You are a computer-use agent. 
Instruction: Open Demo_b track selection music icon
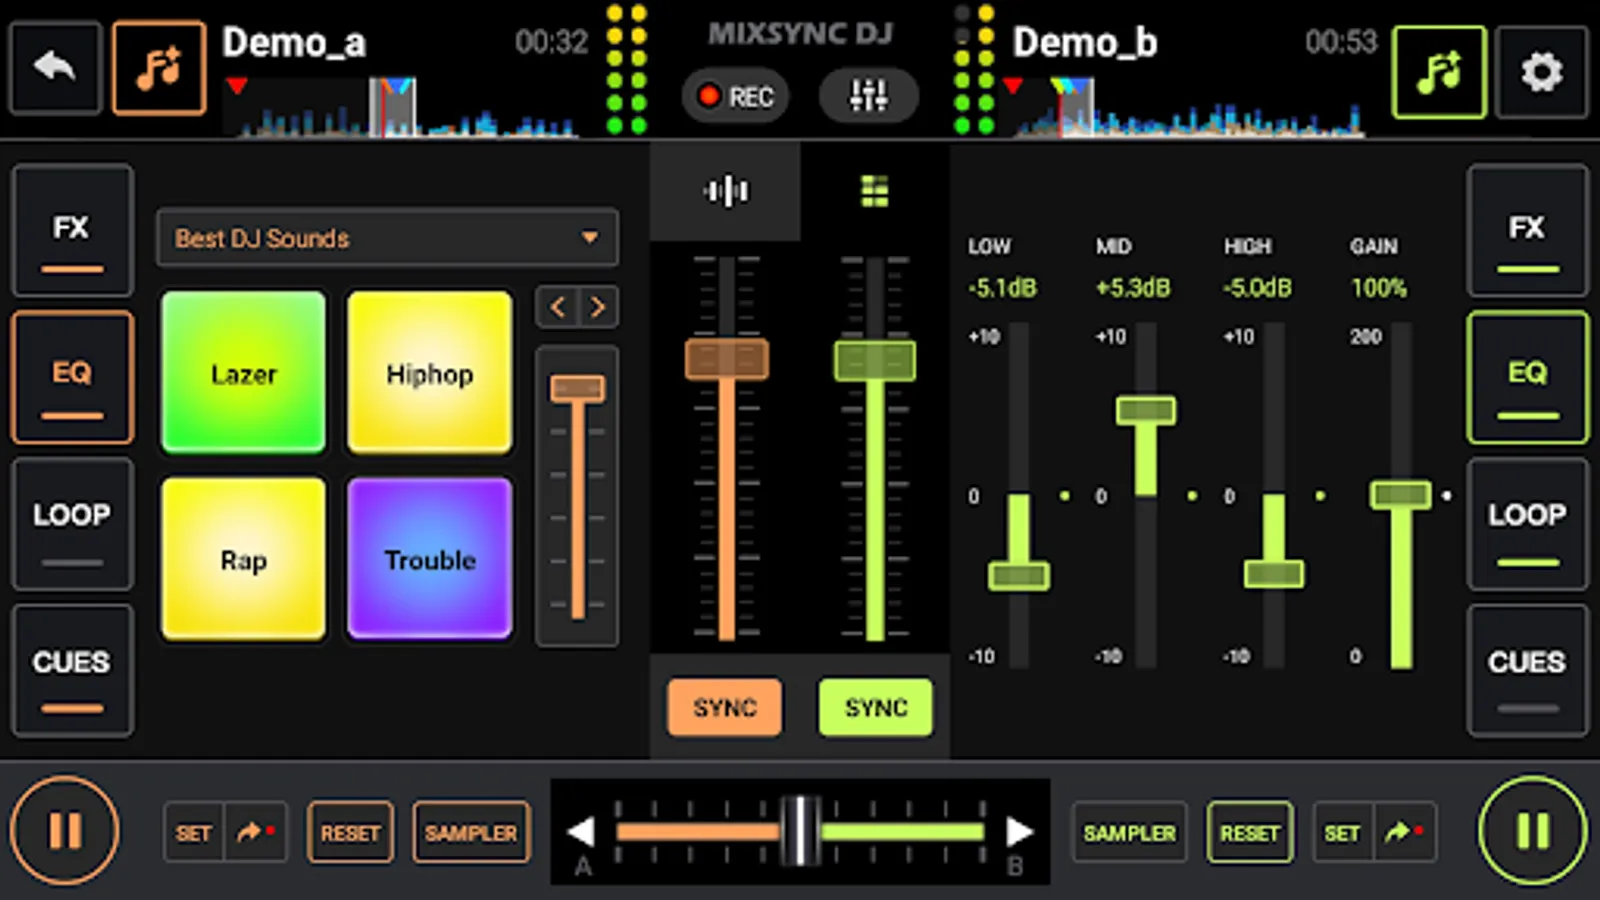pyautogui.click(x=1438, y=72)
